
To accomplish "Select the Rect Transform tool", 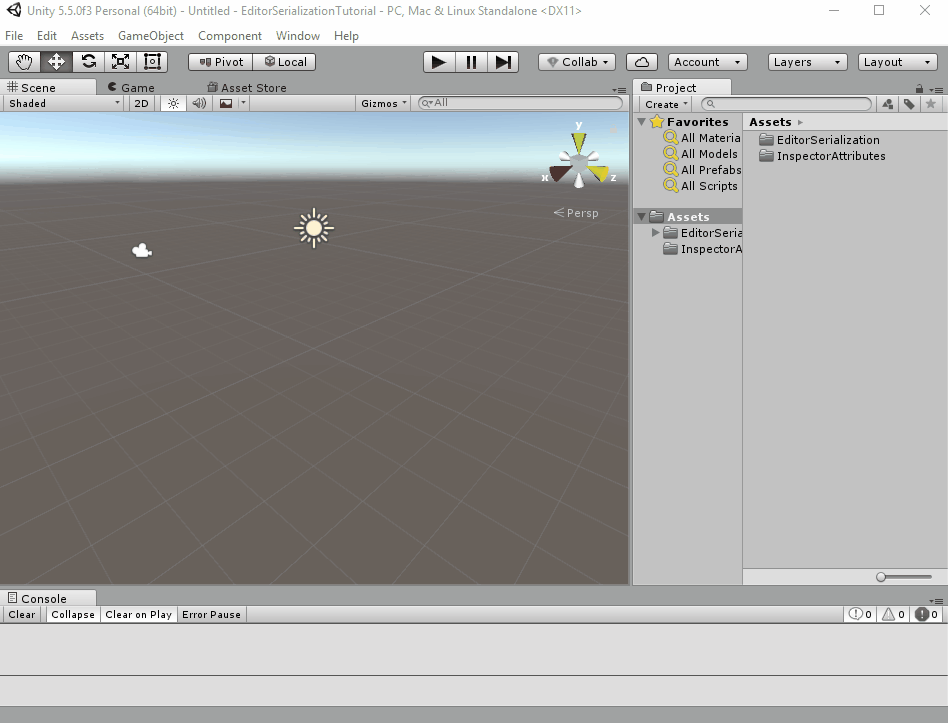I will pos(152,61).
